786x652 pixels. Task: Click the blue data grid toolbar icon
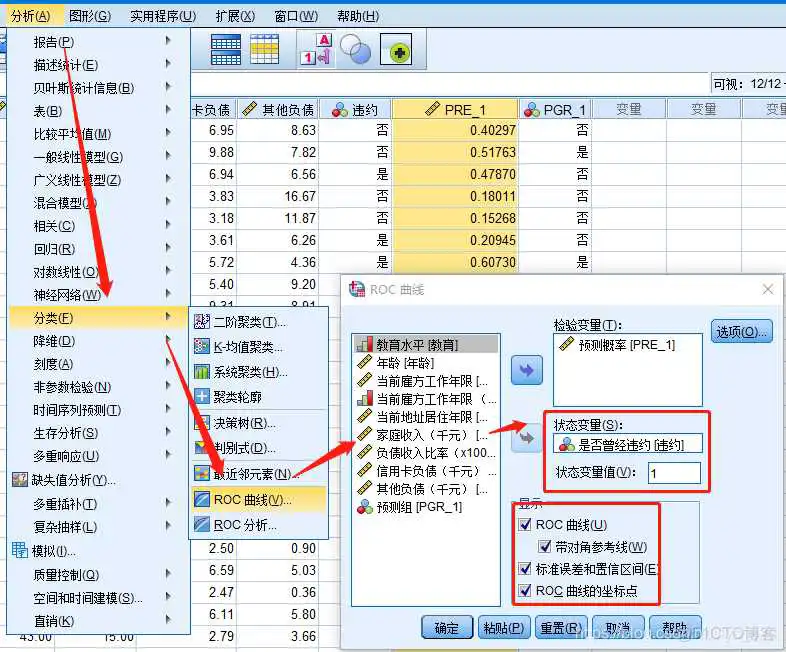[226, 49]
